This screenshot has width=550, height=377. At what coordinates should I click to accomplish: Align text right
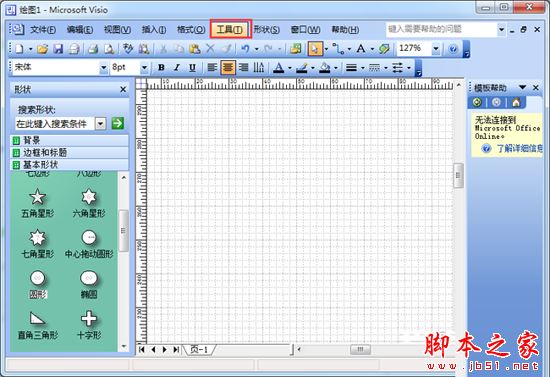point(243,67)
